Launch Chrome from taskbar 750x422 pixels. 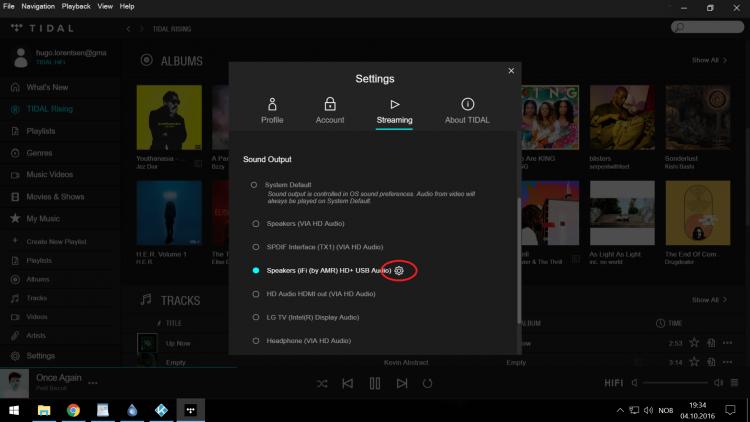pos(73,411)
